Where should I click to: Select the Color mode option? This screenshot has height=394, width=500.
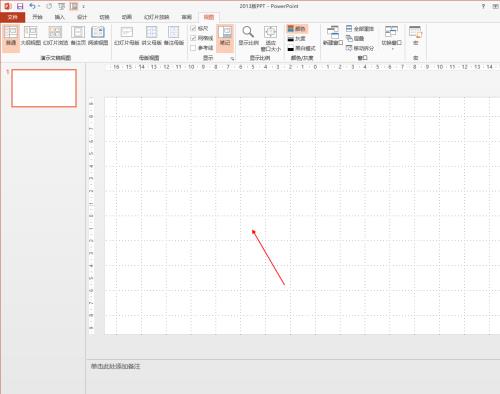pyautogui.click(x=296, y=29)
